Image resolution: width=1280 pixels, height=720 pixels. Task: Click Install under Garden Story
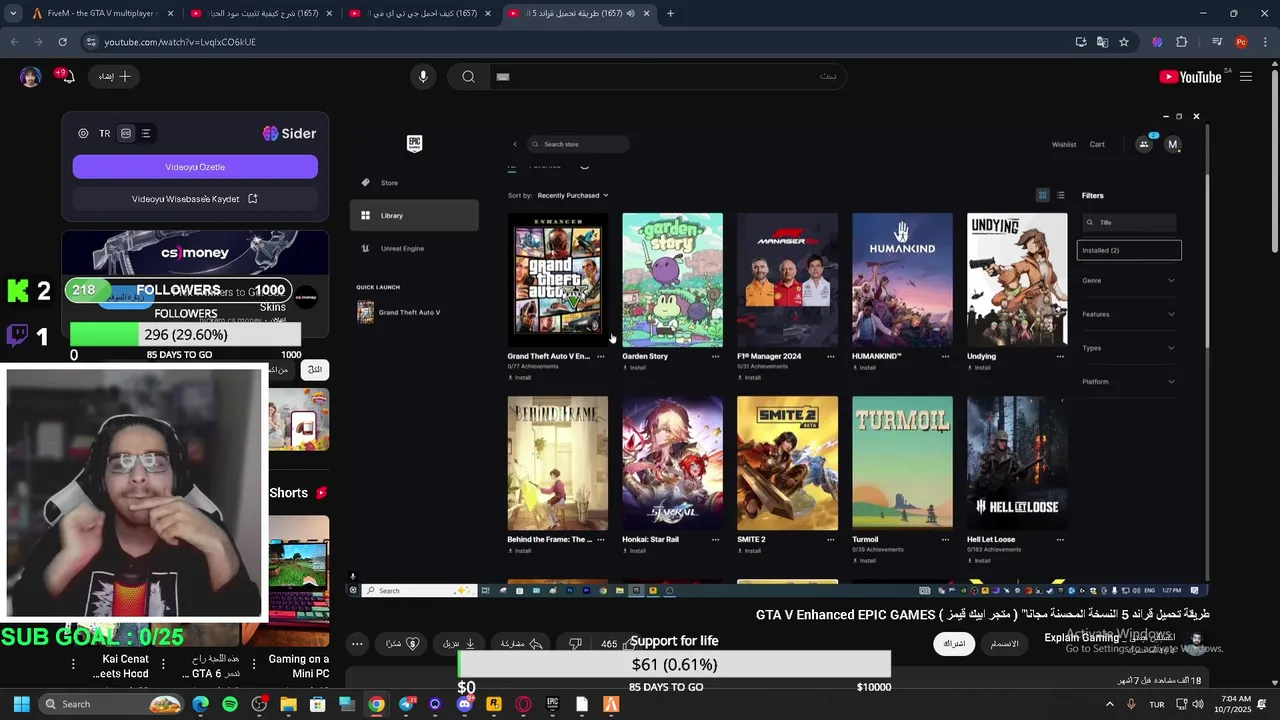(635, 368)
